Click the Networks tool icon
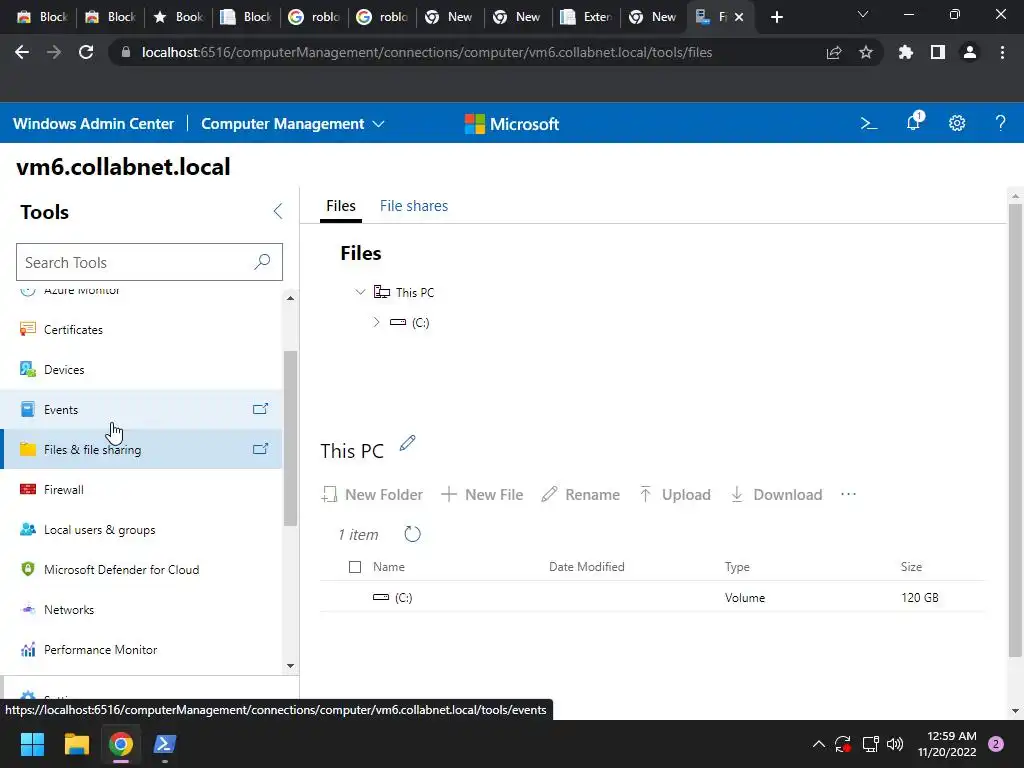Image resolution: width=1024 pixels, height=768 pixels. pos(27,609)
